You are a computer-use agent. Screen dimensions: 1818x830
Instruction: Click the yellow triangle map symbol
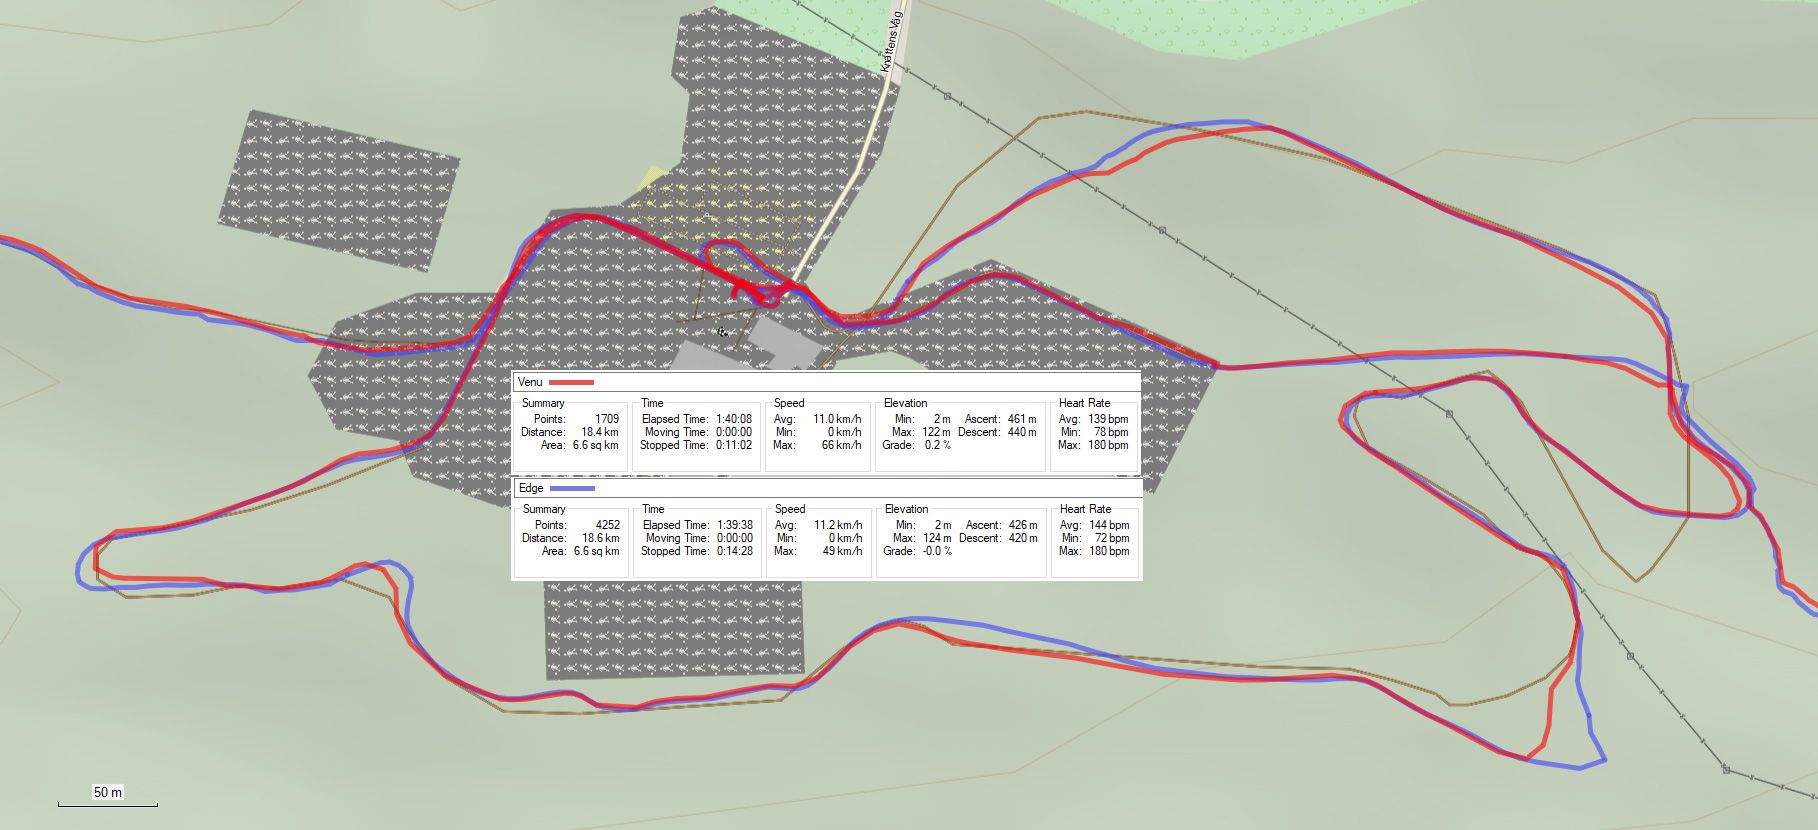[654, 176]
